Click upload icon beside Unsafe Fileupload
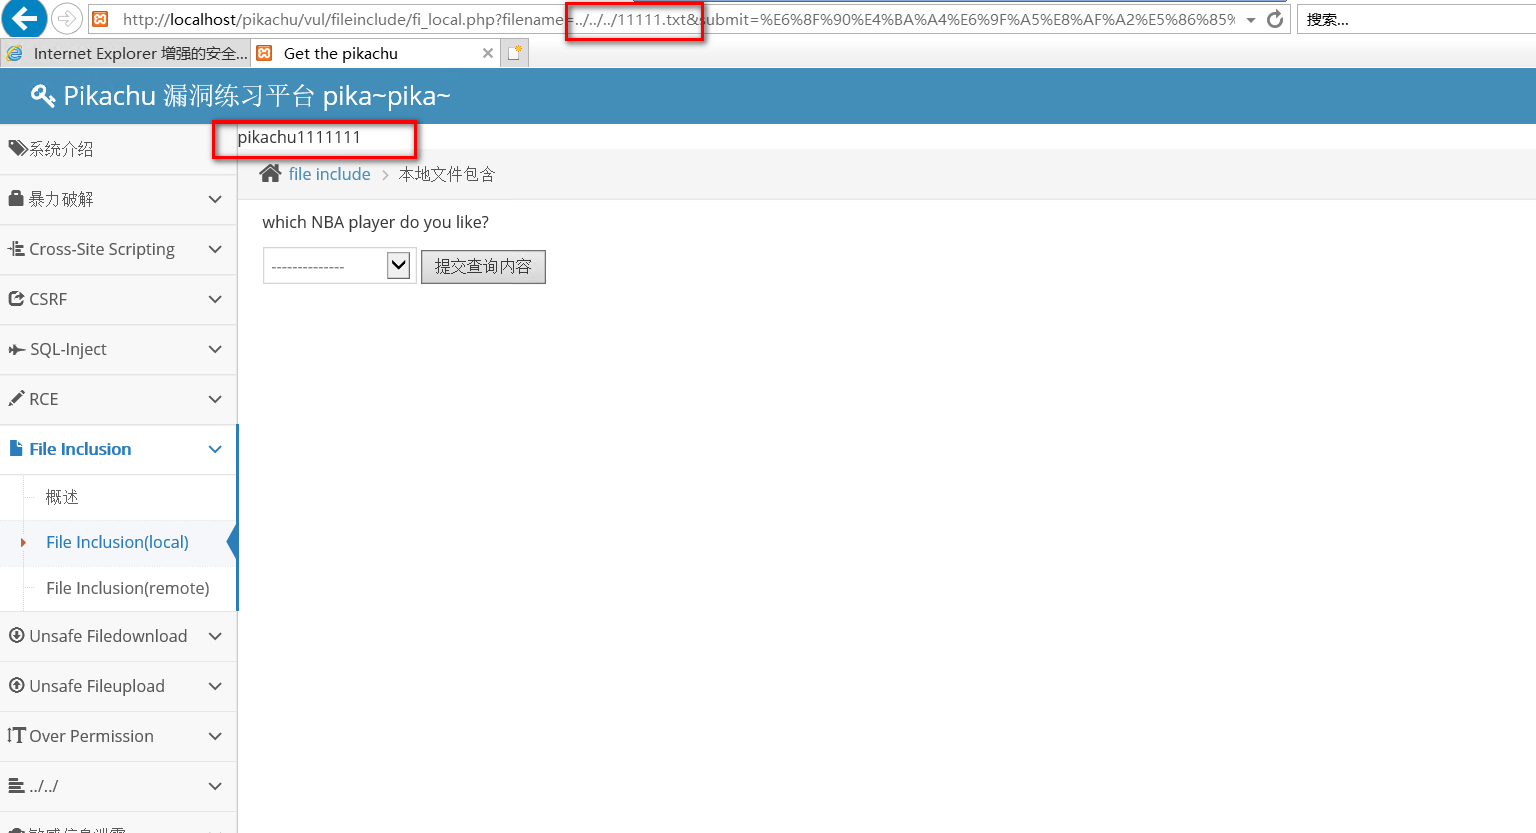Screen dimensions: 1536x833 [x=16, y=685]
